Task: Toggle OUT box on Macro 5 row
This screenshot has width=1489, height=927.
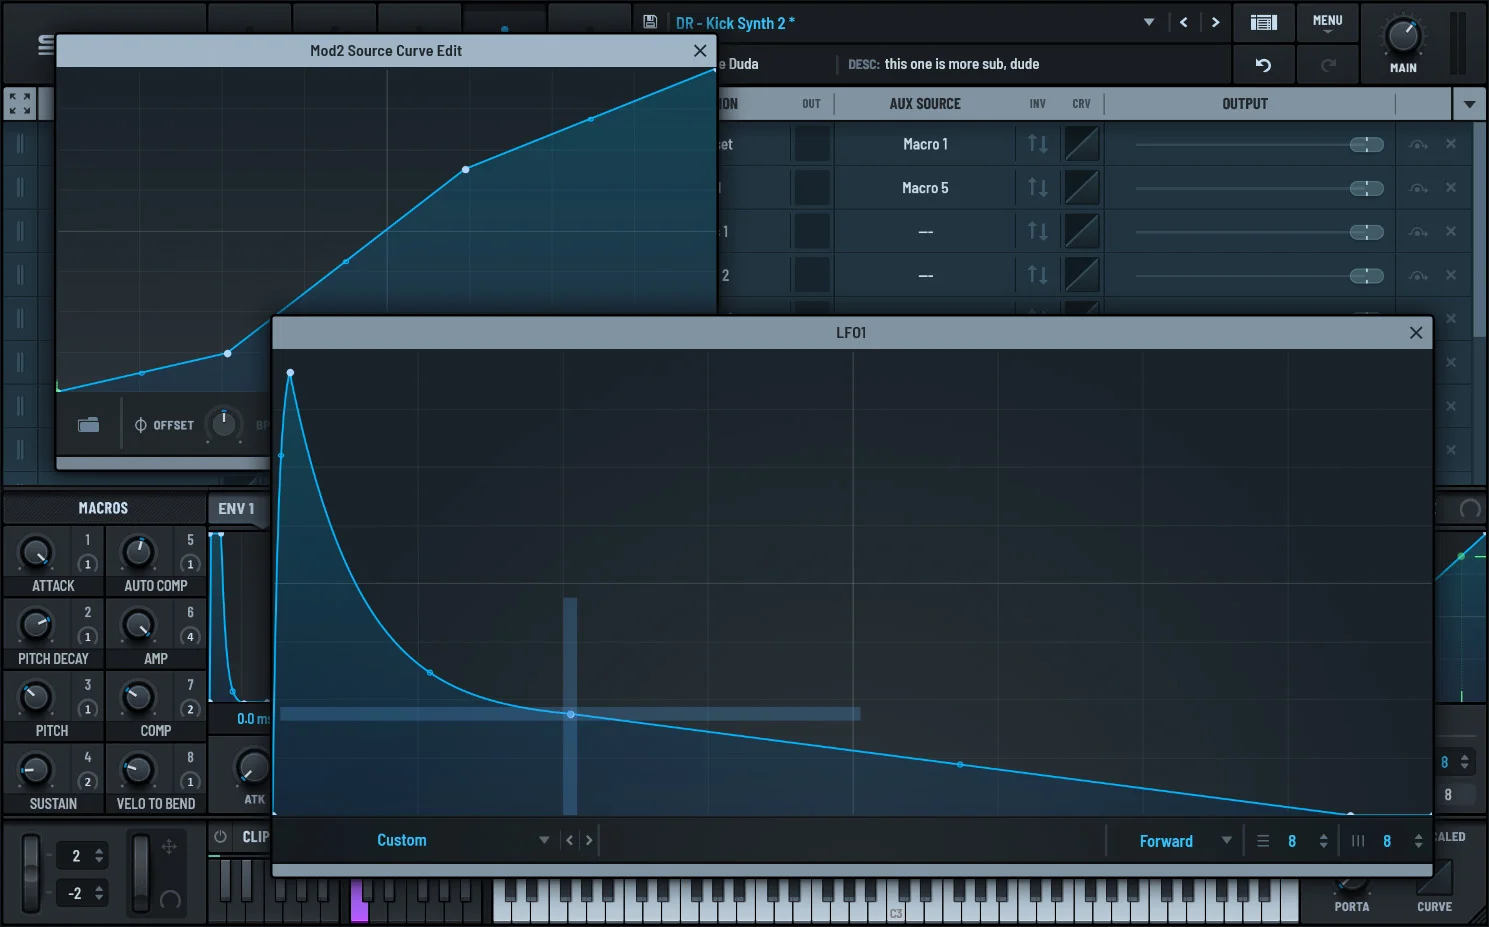Action: [x=812, y=188]
